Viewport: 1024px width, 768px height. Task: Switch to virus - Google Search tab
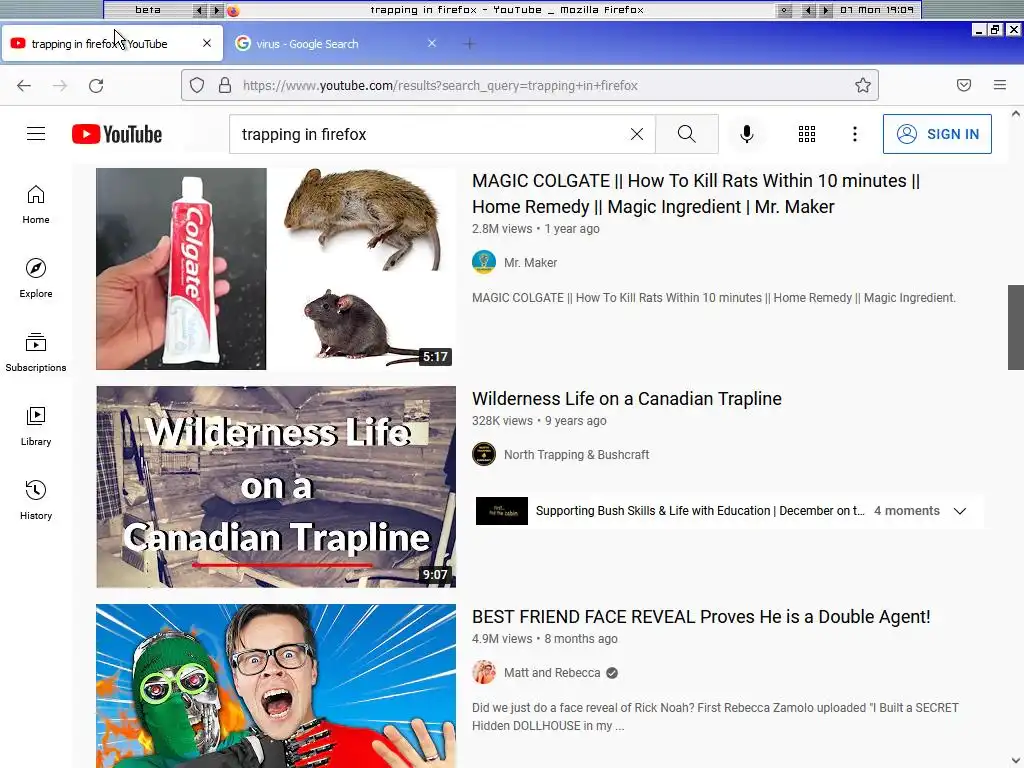tap(336, 44)
